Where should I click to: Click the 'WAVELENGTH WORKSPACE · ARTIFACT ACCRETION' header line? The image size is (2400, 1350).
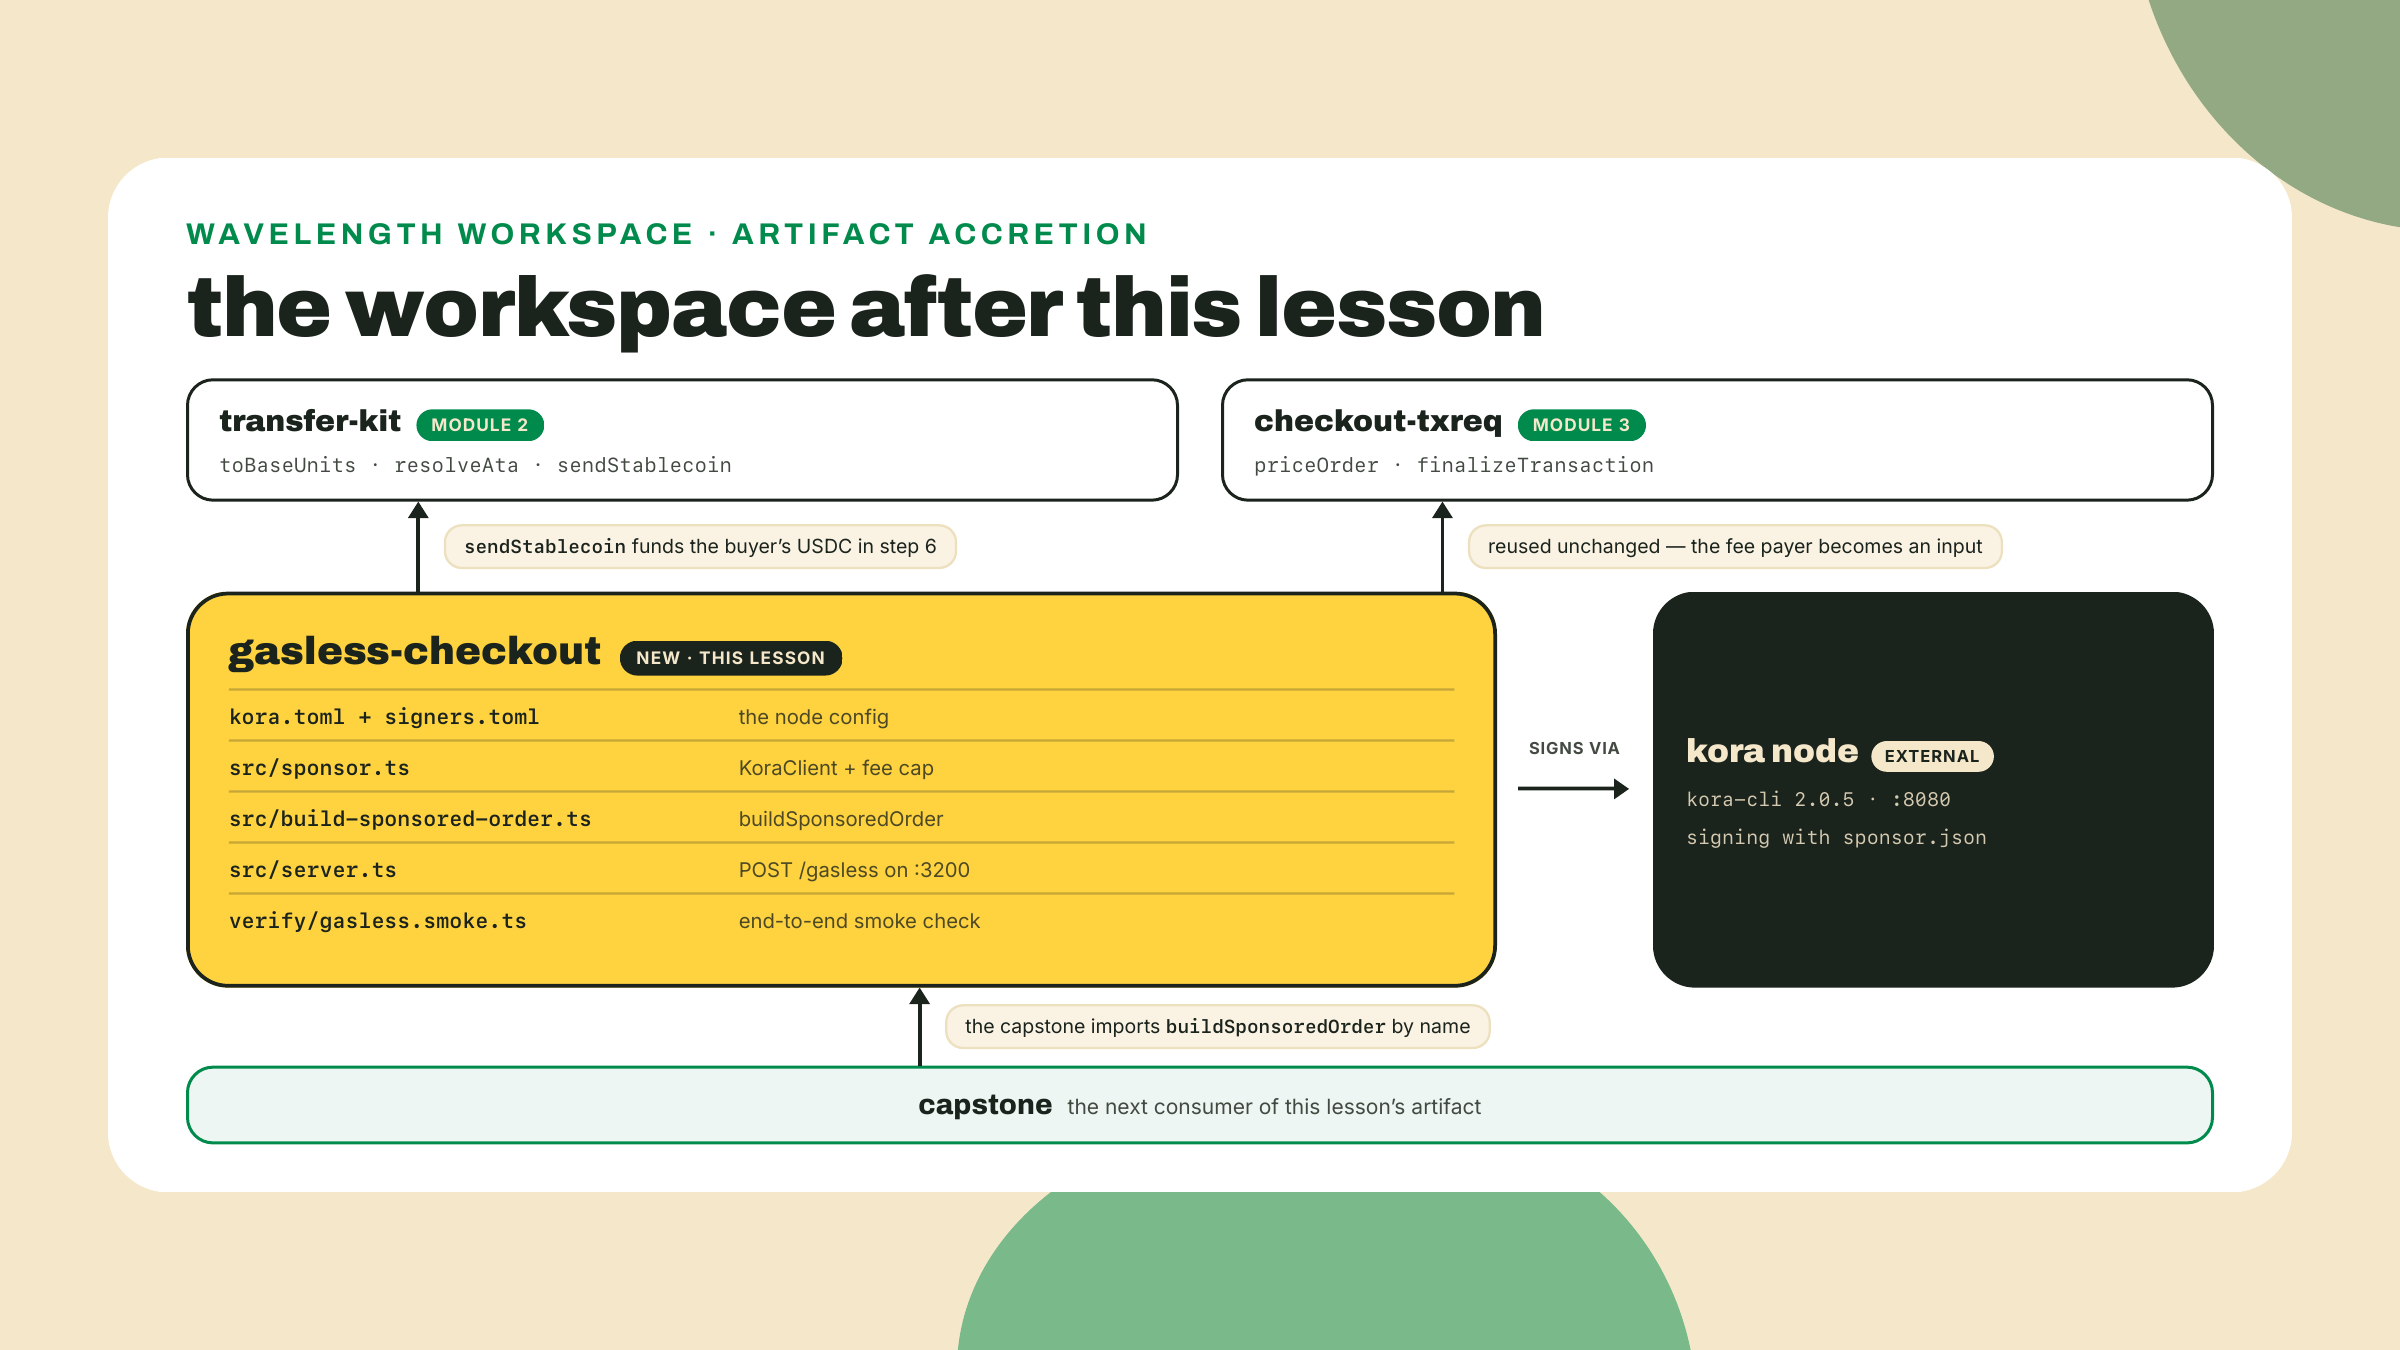coord(667,234)
